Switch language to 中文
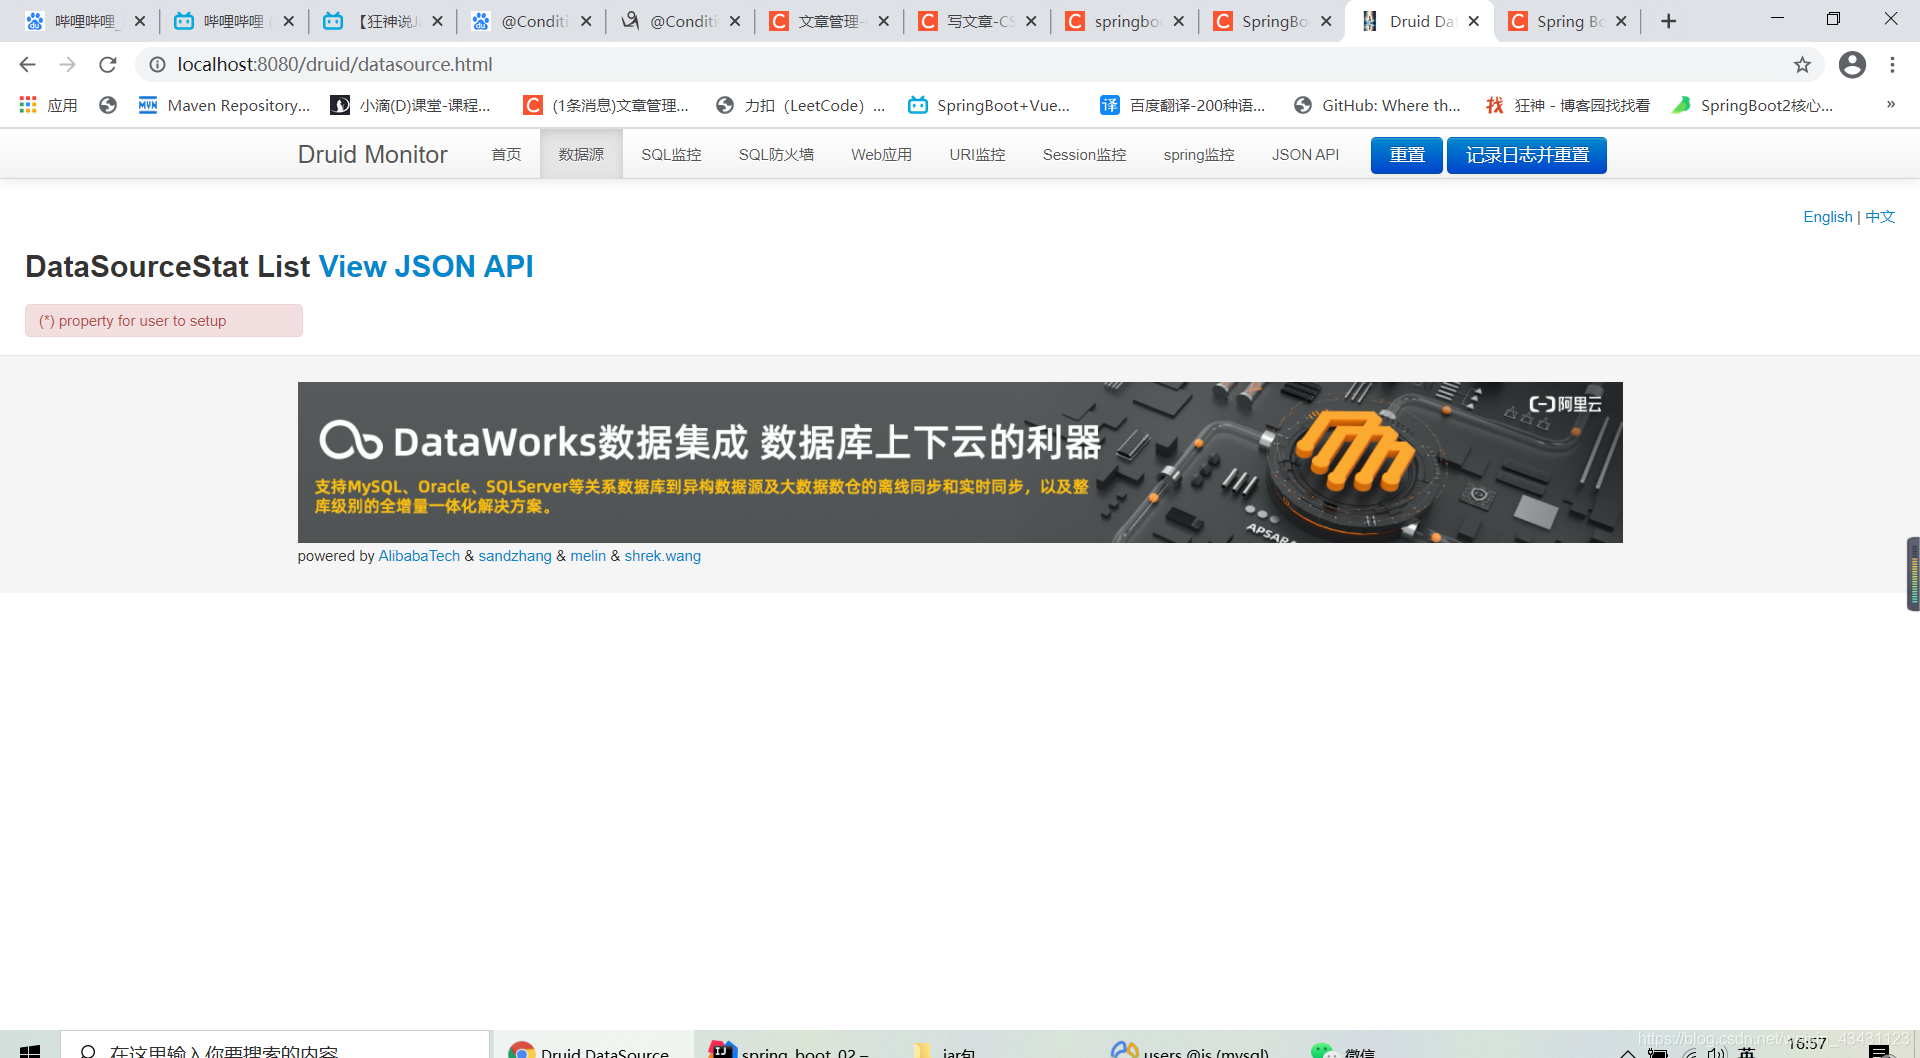The image size is (1920, 1058). pos(1880,217)
